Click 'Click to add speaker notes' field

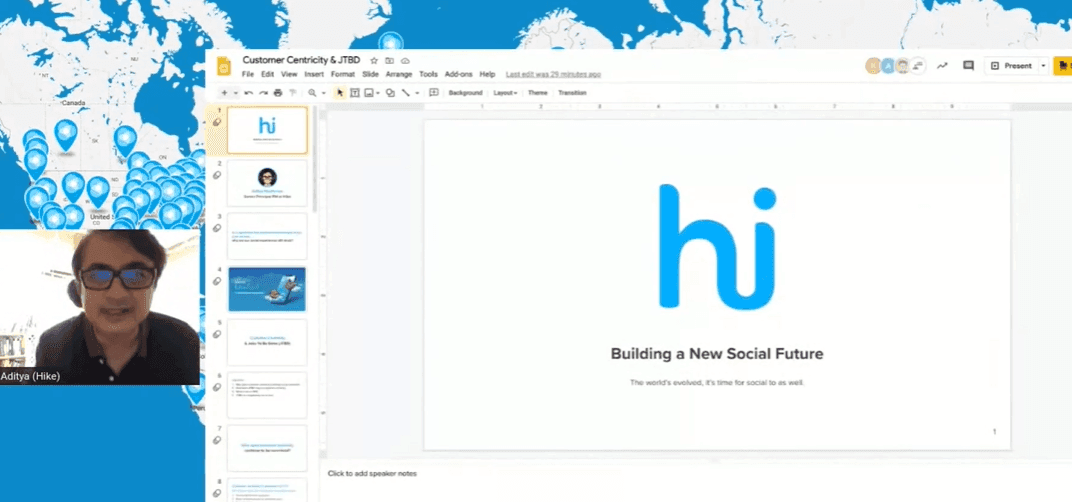point(372,473)
